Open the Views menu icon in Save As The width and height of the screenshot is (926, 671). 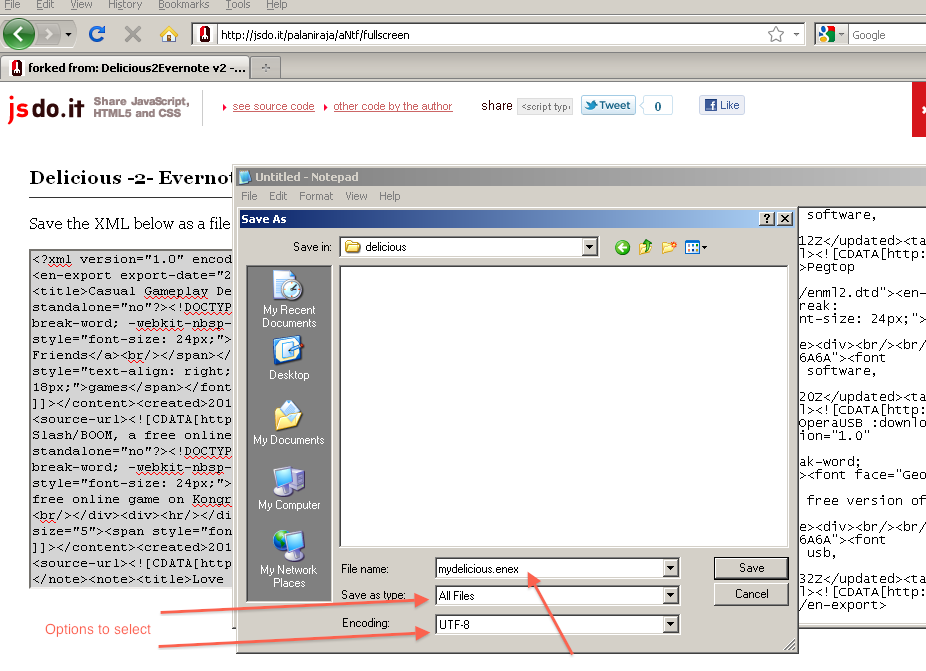[x=695, y=247]
